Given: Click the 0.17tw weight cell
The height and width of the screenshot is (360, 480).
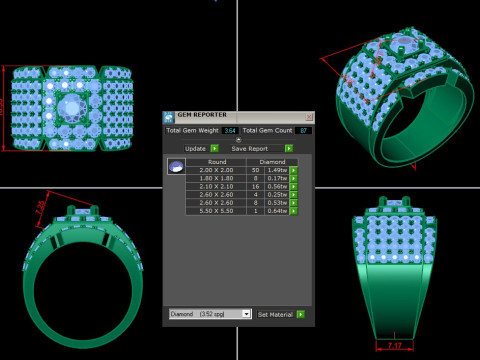Looking at the screenshot, I should click(277, 178).
